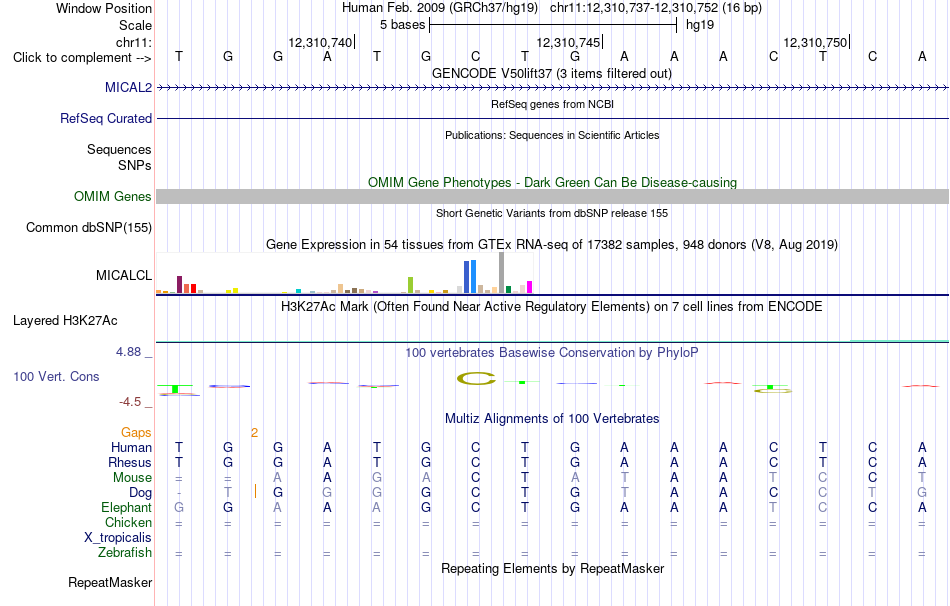This screenshot has height=606, width=950.
Task: Select the Dog alignment row label
Action: click(x=140, y=493)
